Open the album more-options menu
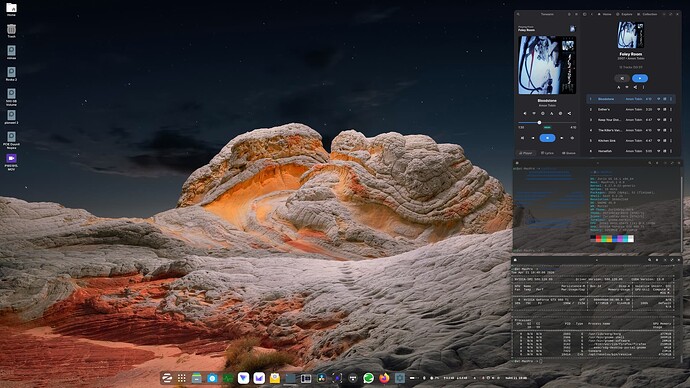690x388 pixels. click(x=643, y=87)
